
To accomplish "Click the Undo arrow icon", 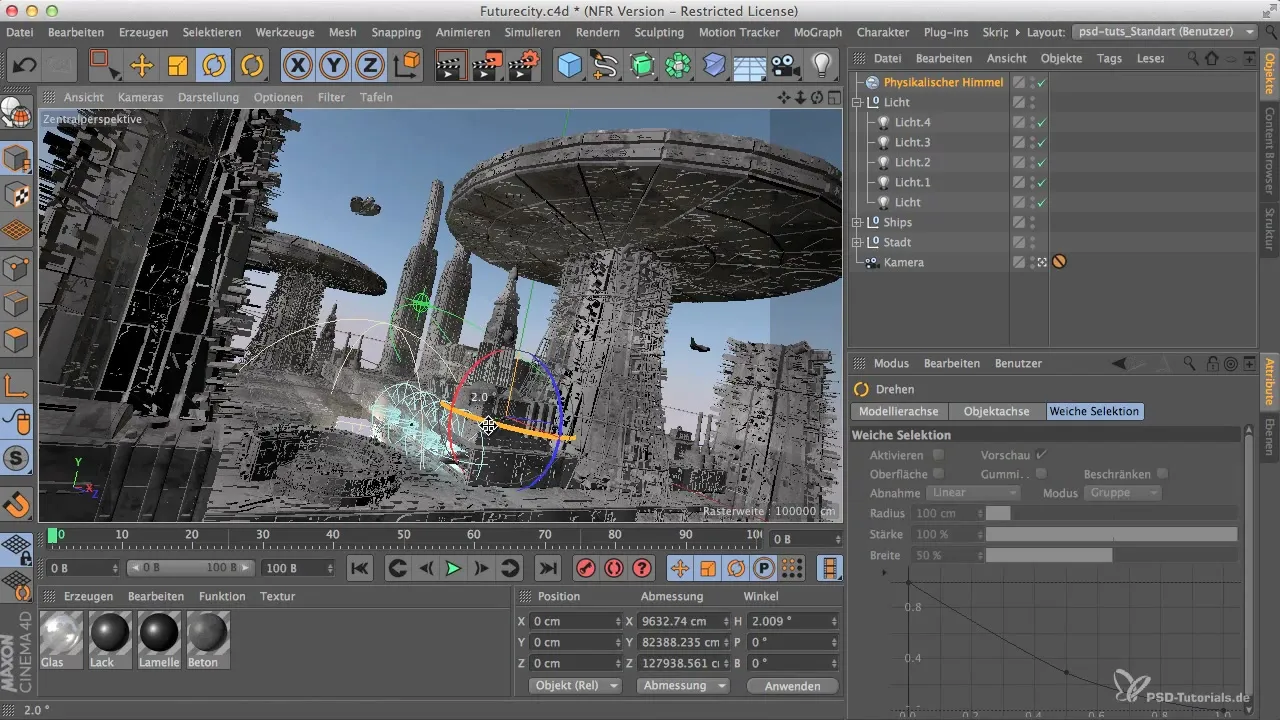I will [x=24, y=66].
